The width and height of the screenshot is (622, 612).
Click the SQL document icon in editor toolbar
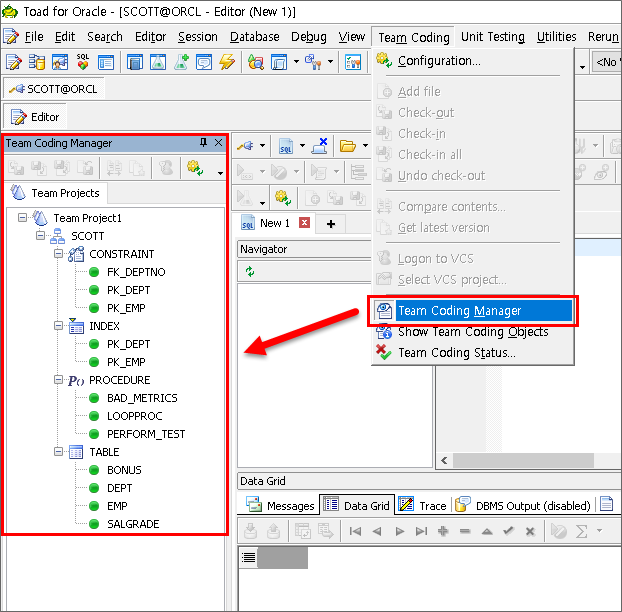[x=286, y=146]
